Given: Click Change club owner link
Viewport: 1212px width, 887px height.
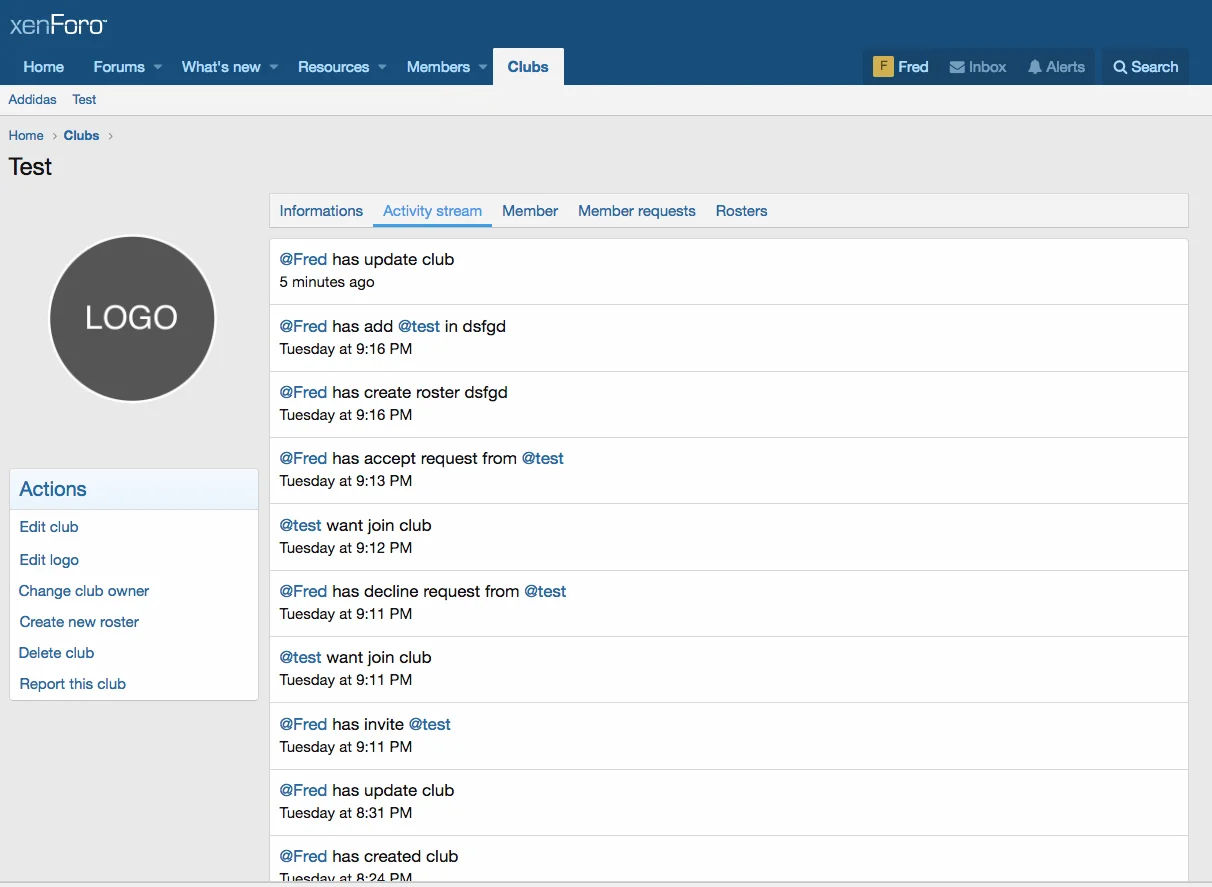Looking at the screenshot, I should [84, 591].
